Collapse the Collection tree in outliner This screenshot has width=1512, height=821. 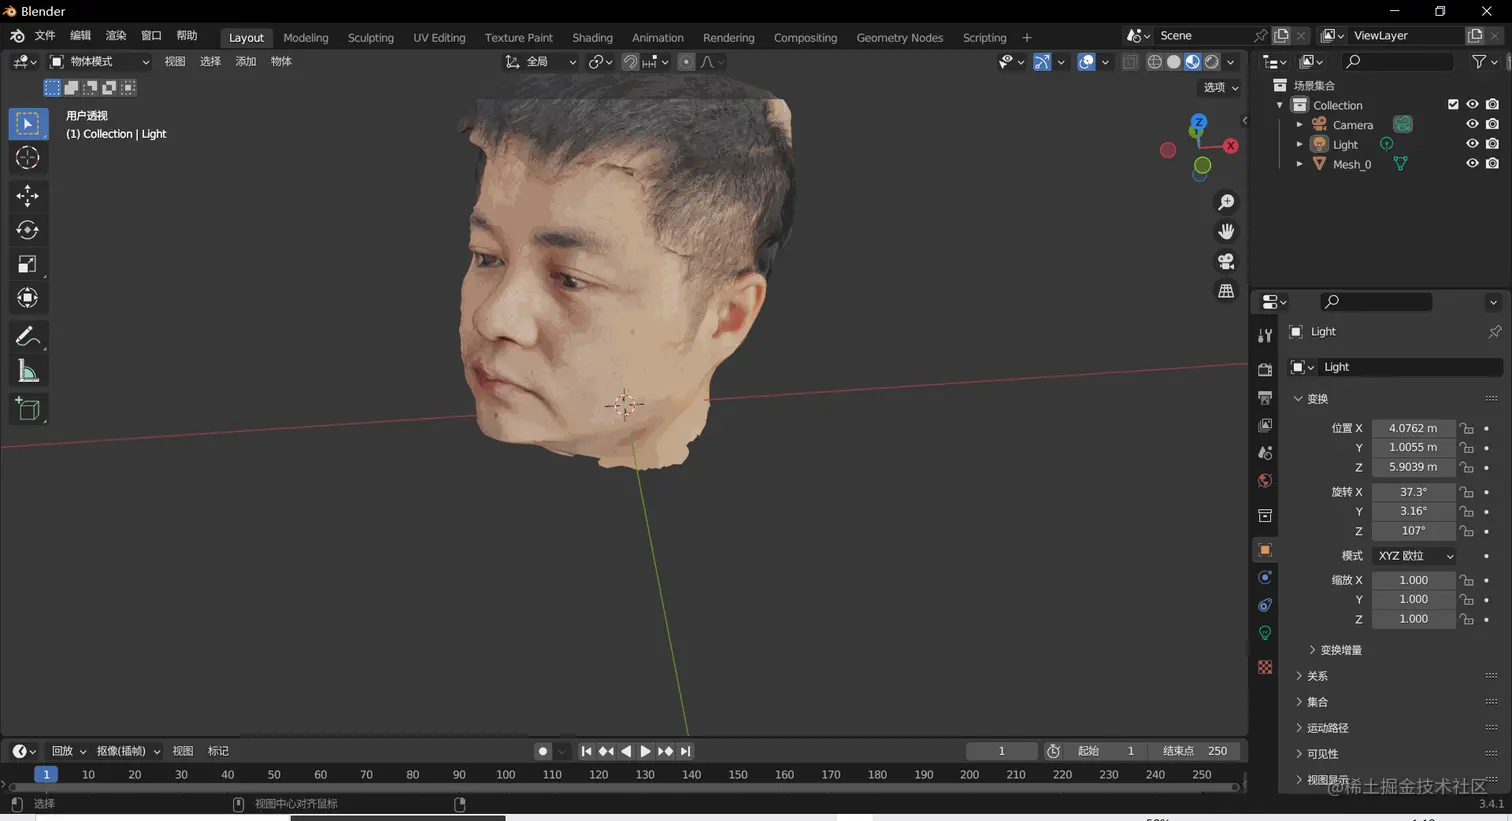(x=1279, y=105)
